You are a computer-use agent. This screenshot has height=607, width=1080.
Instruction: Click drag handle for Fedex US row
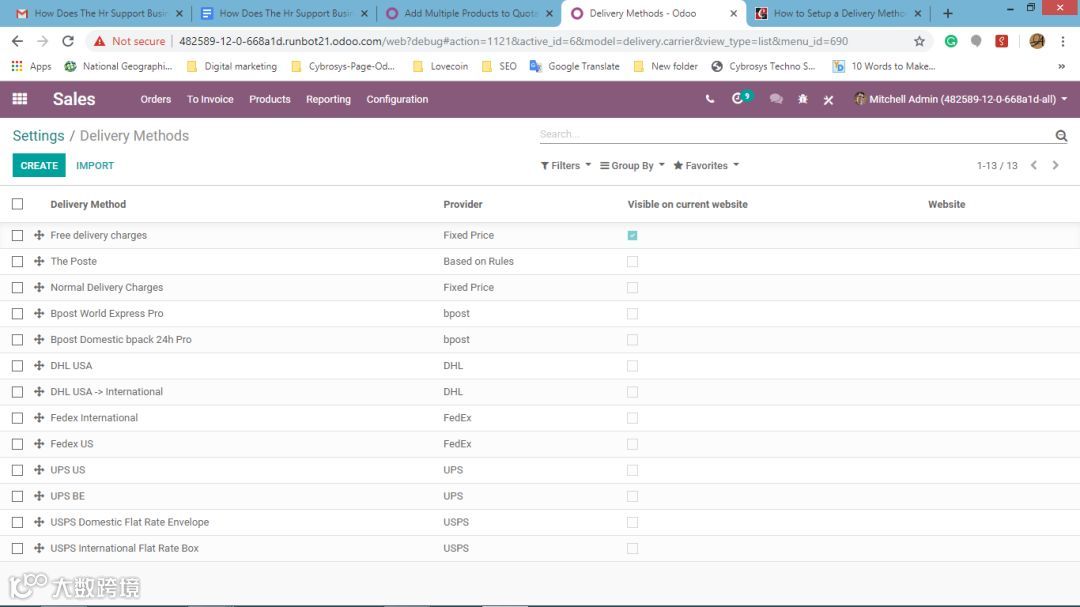point(39,444)
